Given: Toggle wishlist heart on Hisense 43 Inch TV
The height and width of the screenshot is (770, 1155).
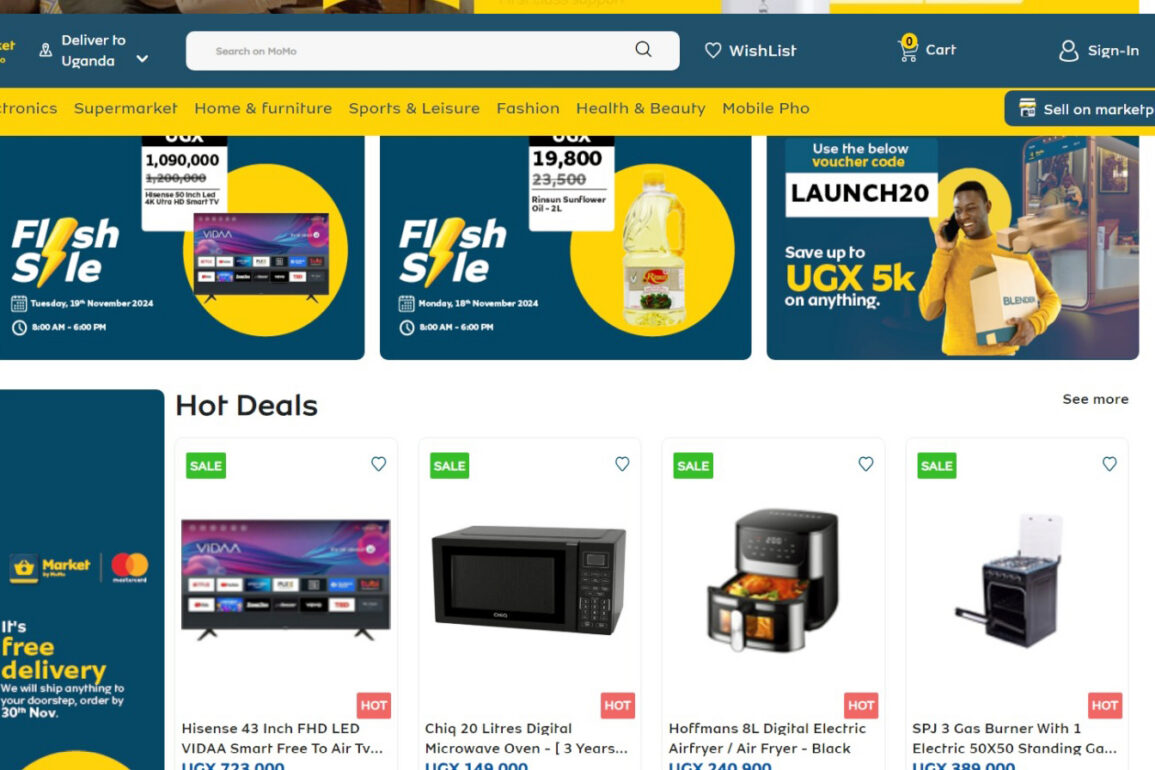Looking at the screenshot, I should click(378, 463).
